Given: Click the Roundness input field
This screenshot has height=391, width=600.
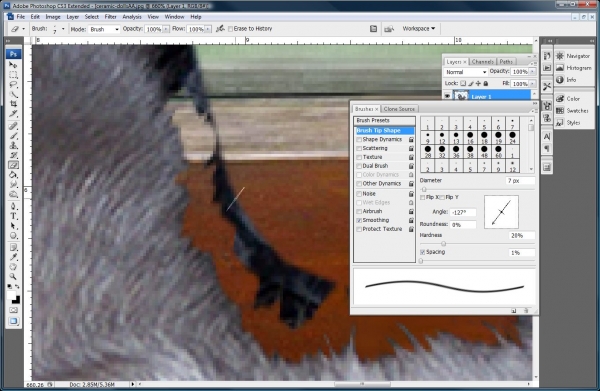Looking at the screenshot, I should [463, 225].
